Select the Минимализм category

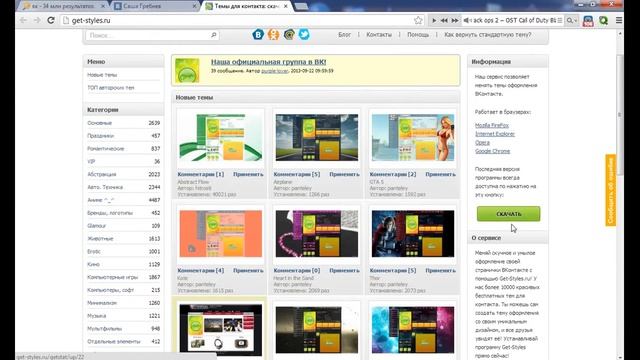(x=102, y=303)
